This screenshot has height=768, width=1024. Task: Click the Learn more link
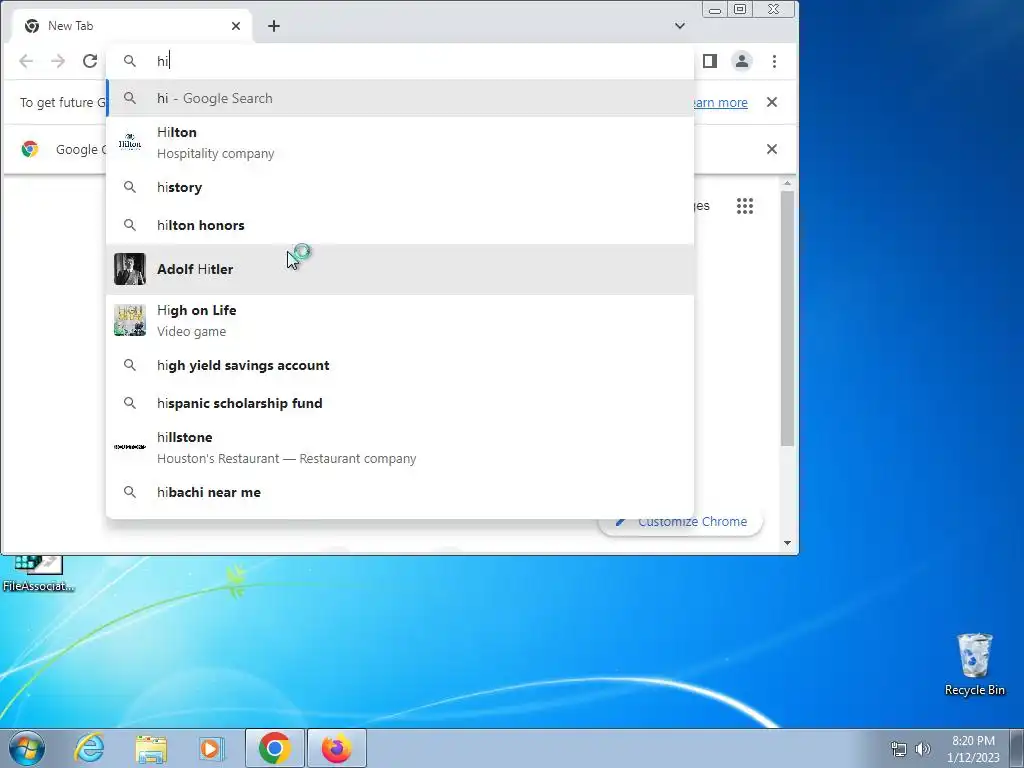[721, 103]
